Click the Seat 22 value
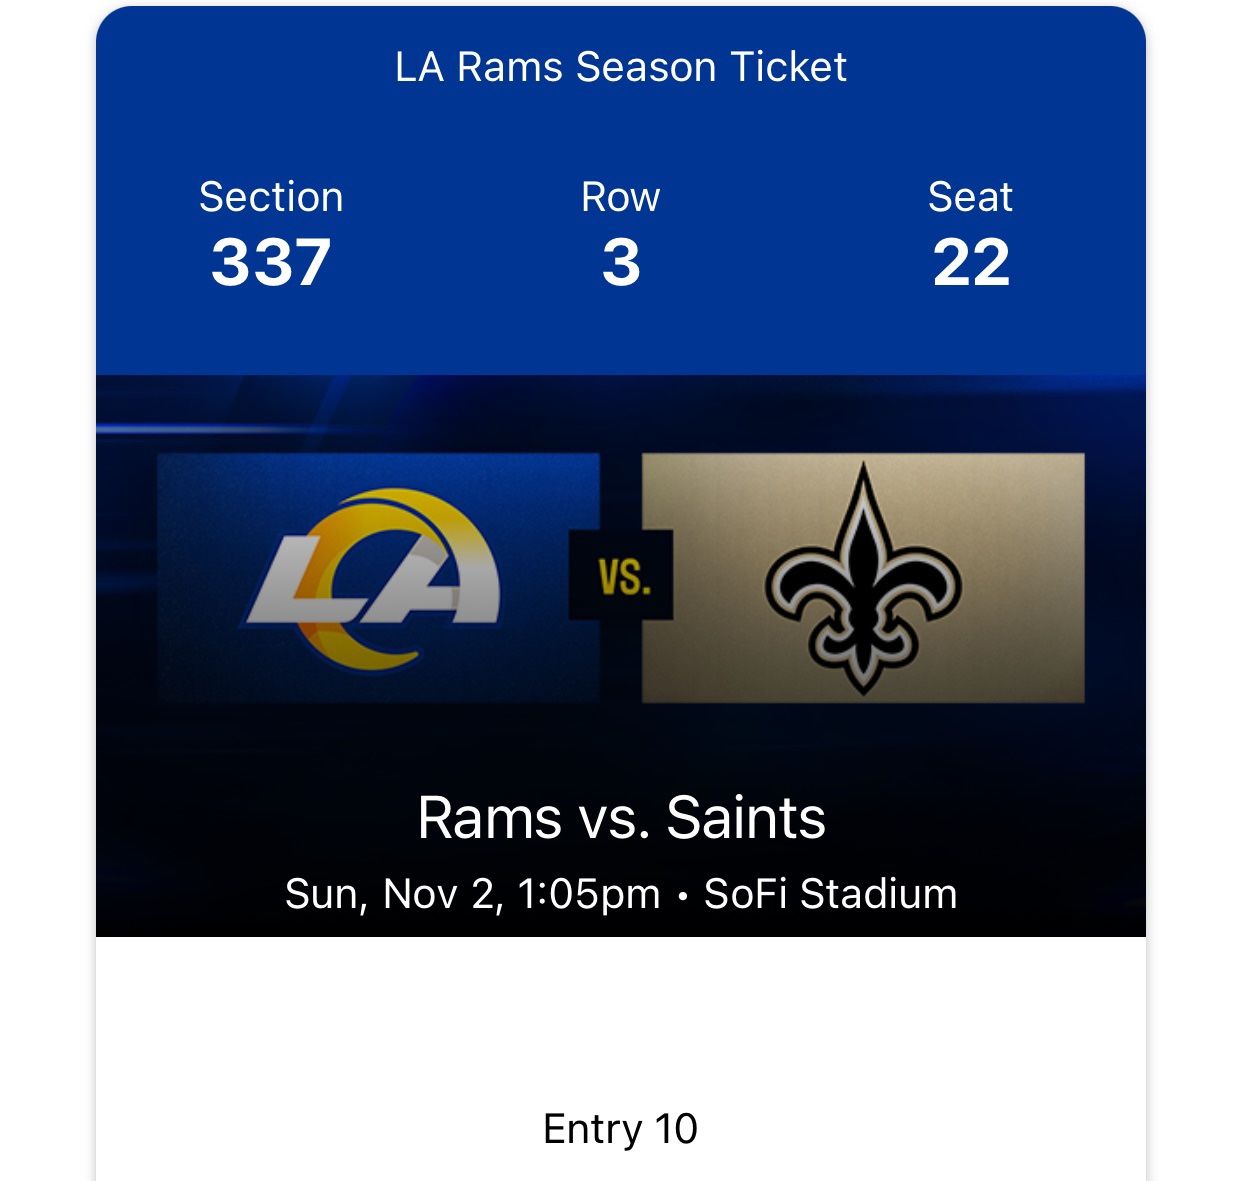 tap(969, 262)
